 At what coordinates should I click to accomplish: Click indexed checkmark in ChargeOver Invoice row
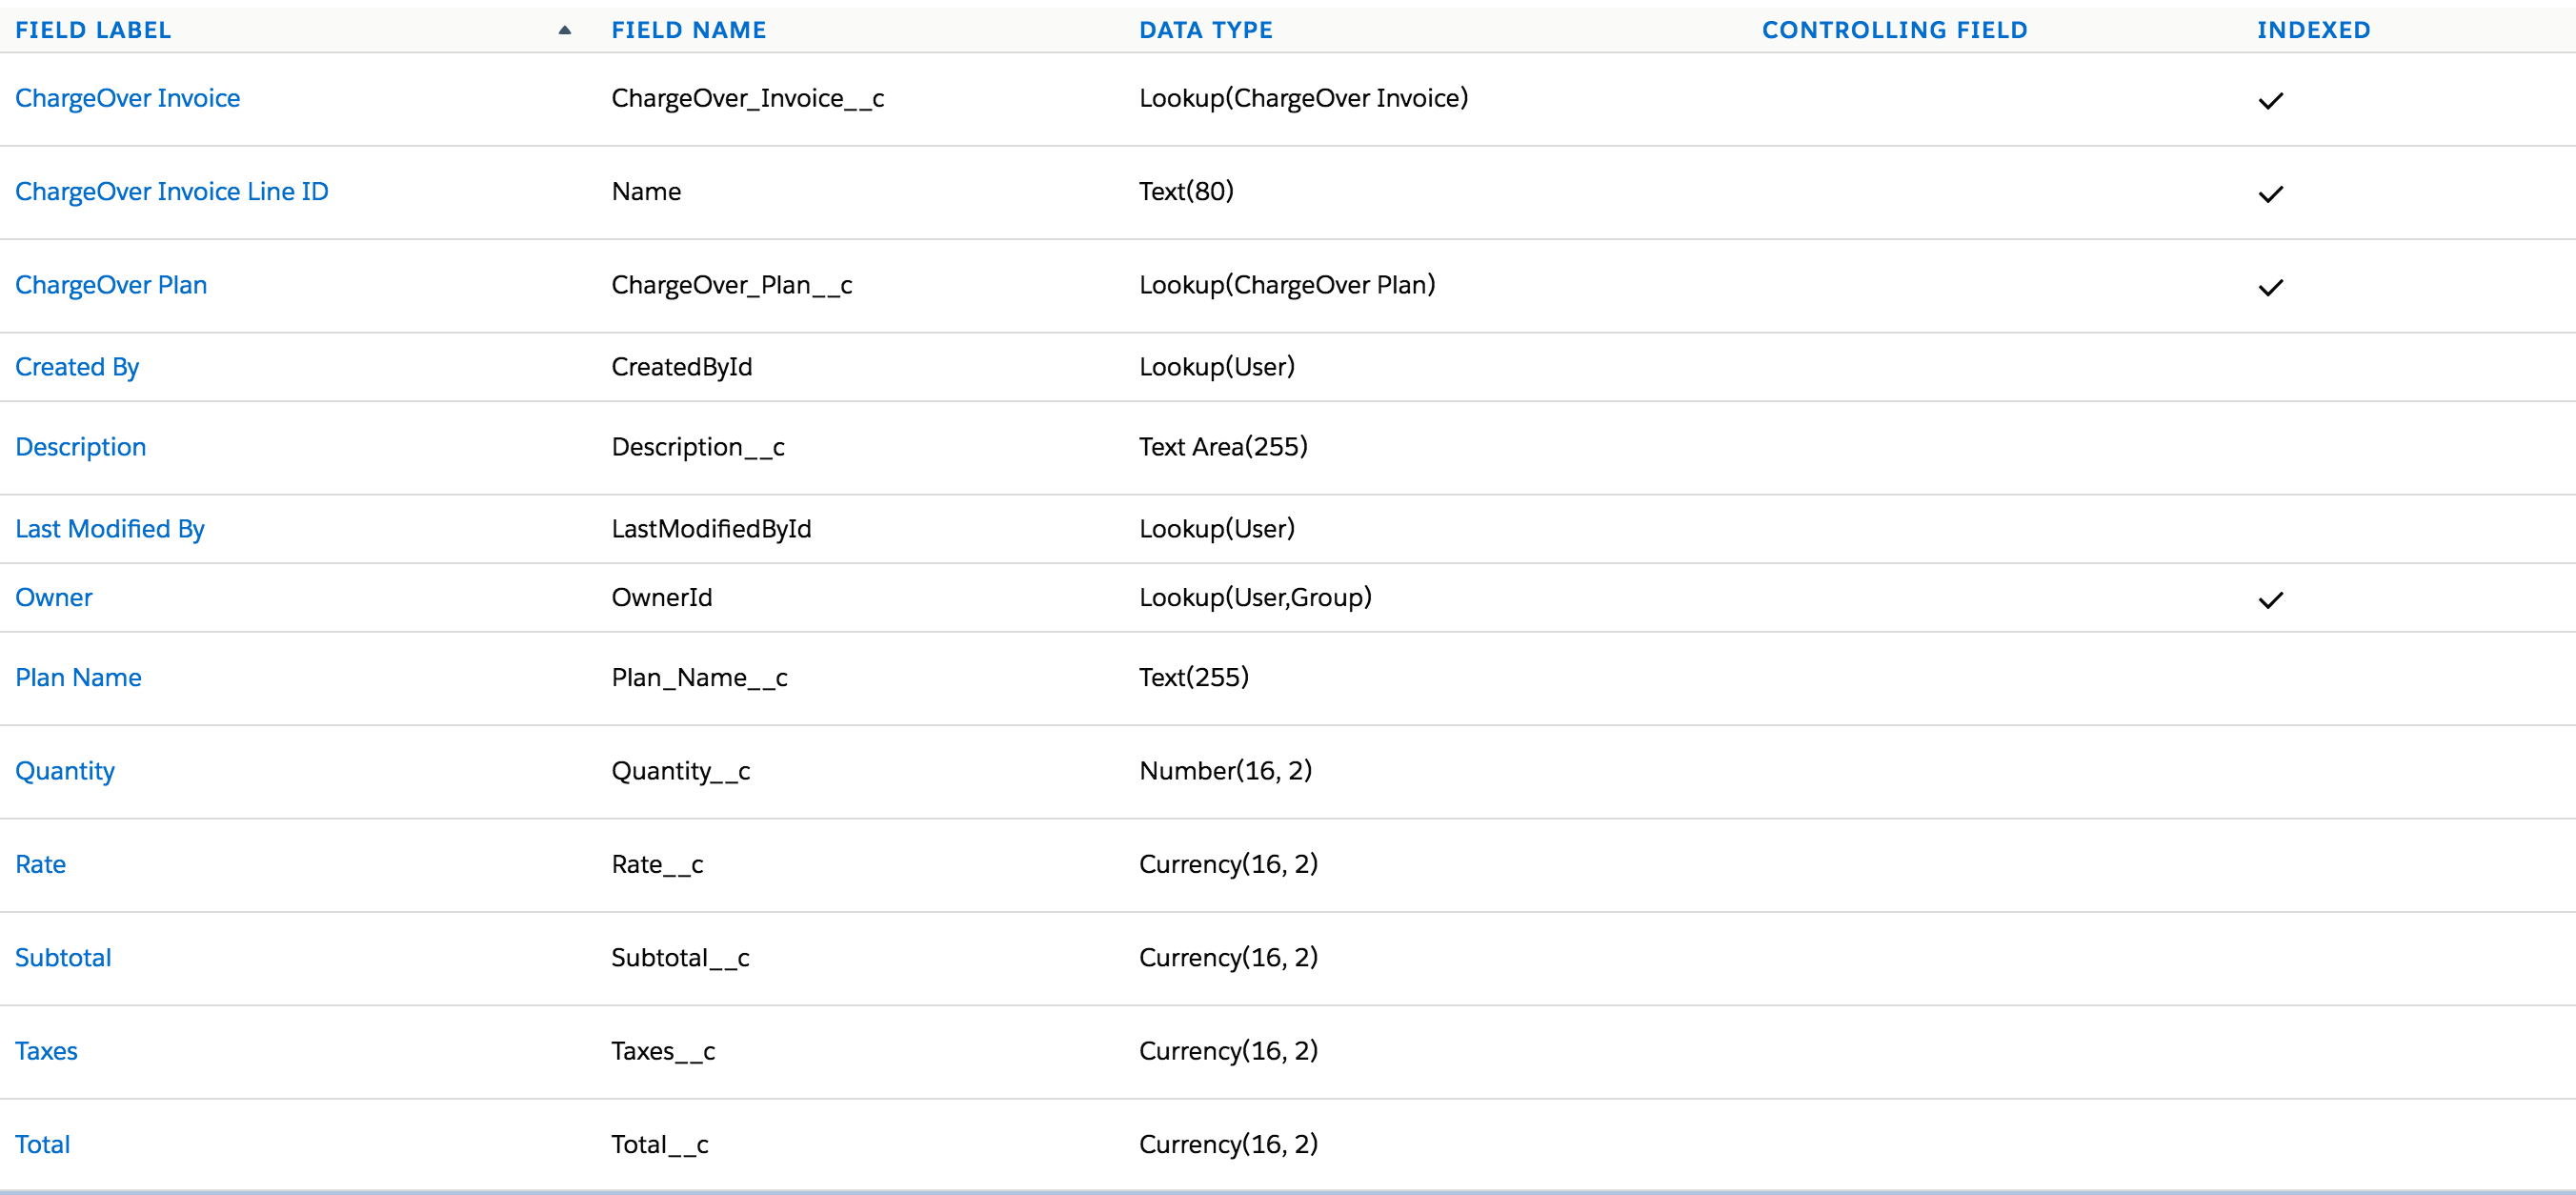(2270, 100)
